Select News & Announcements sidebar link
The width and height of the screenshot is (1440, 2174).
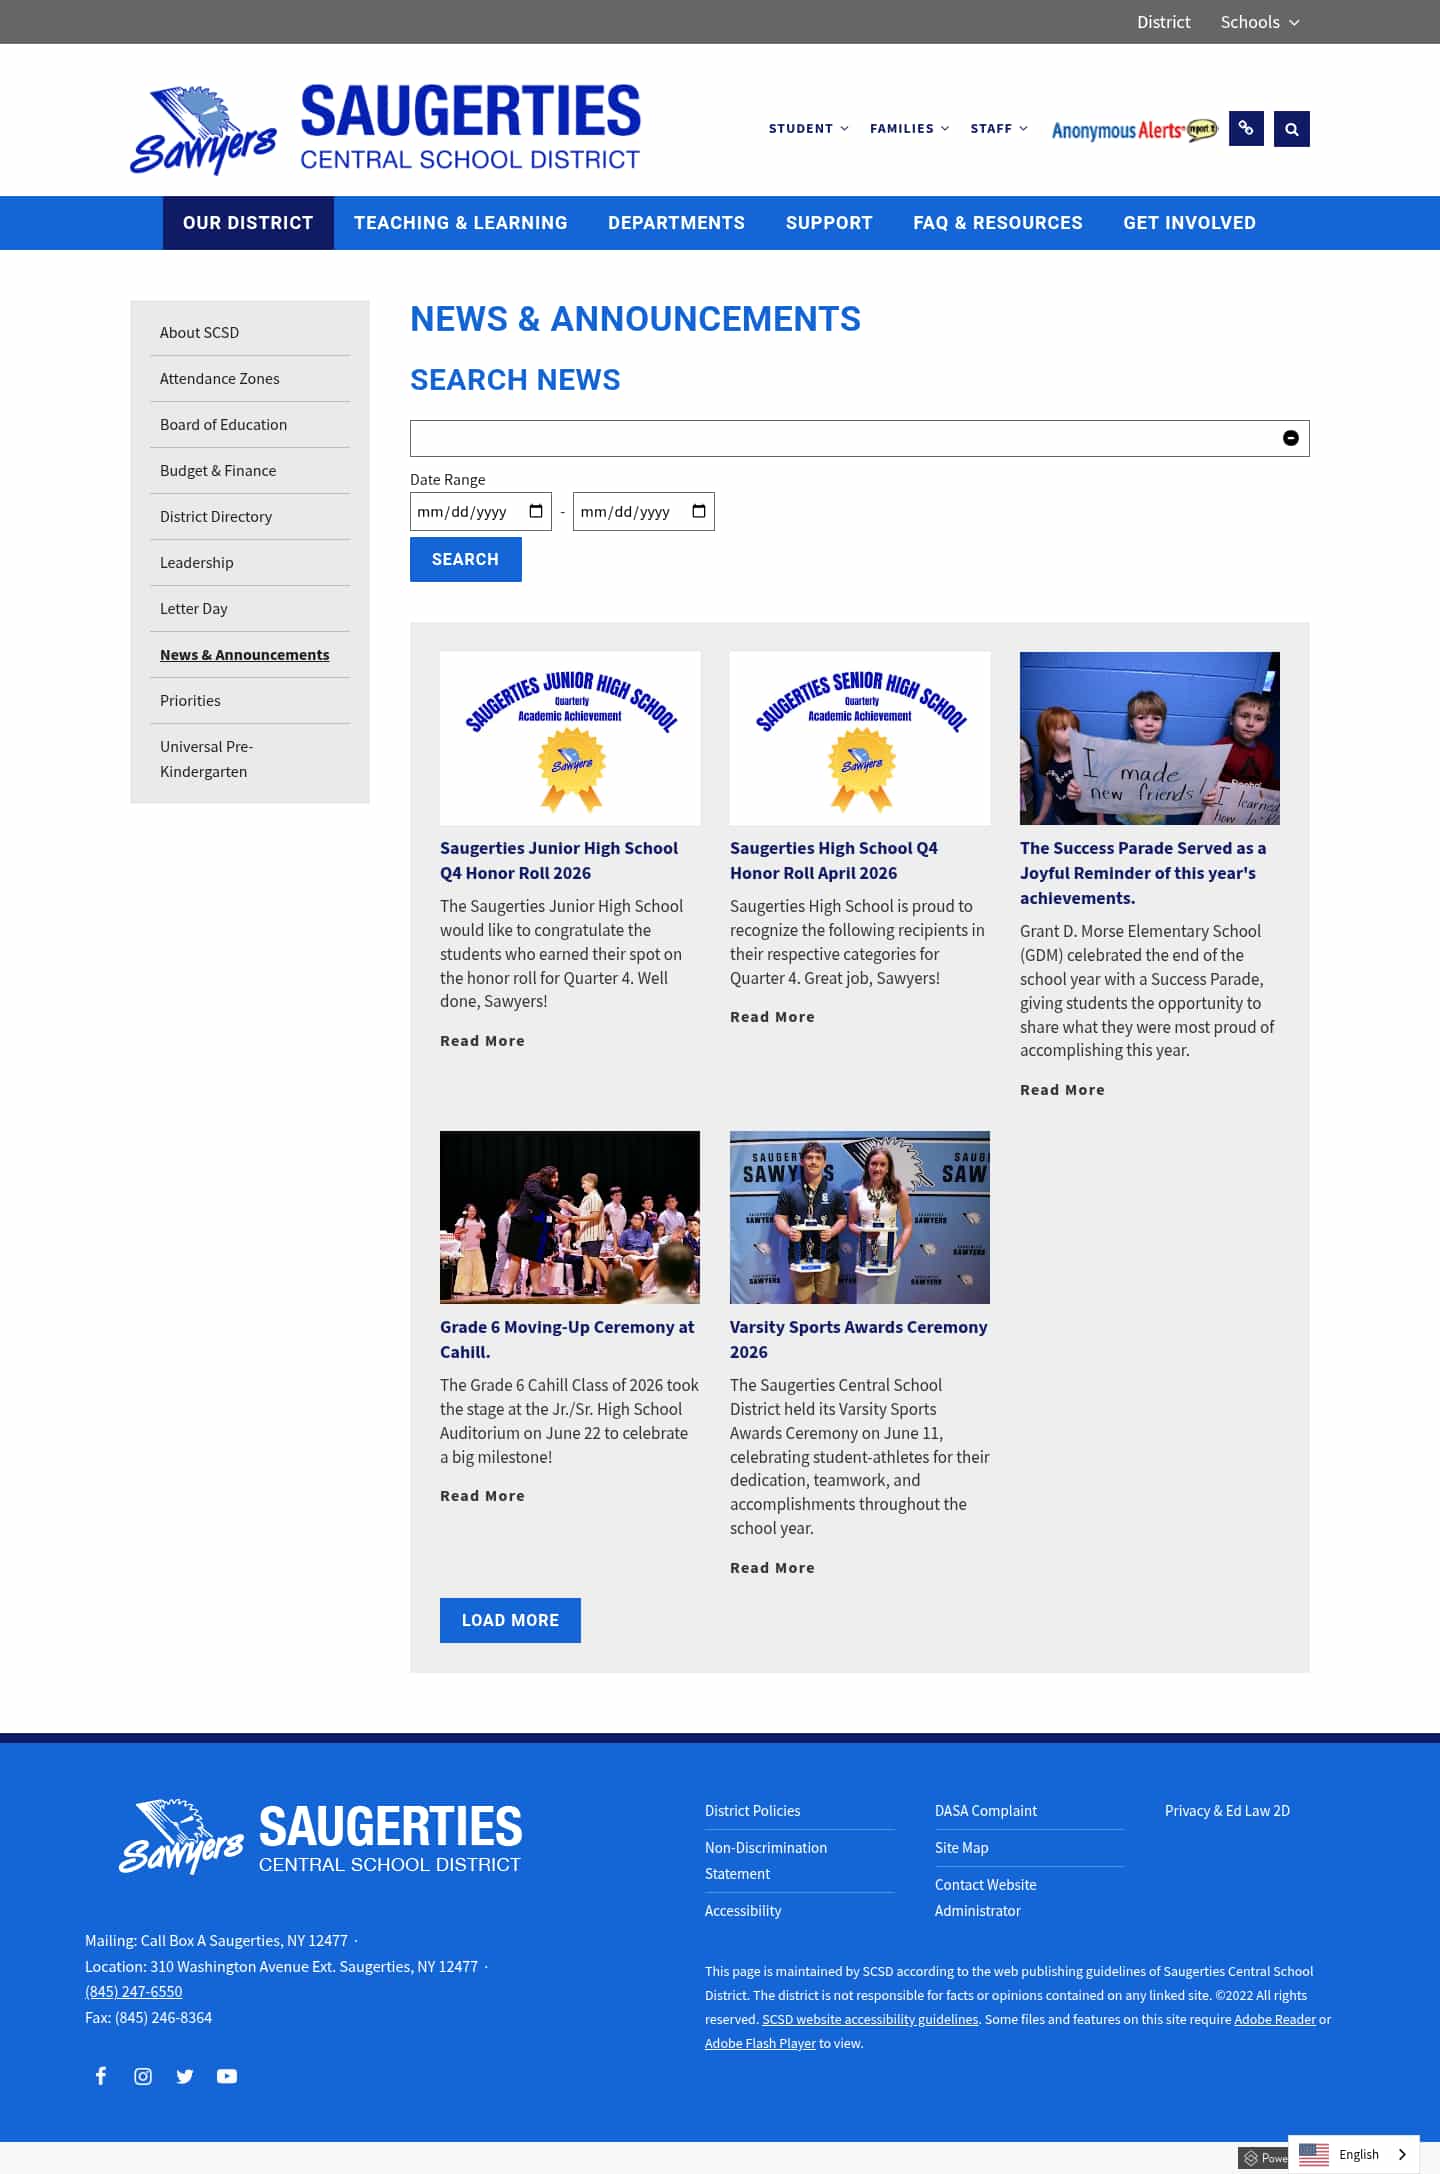(244, 654)
